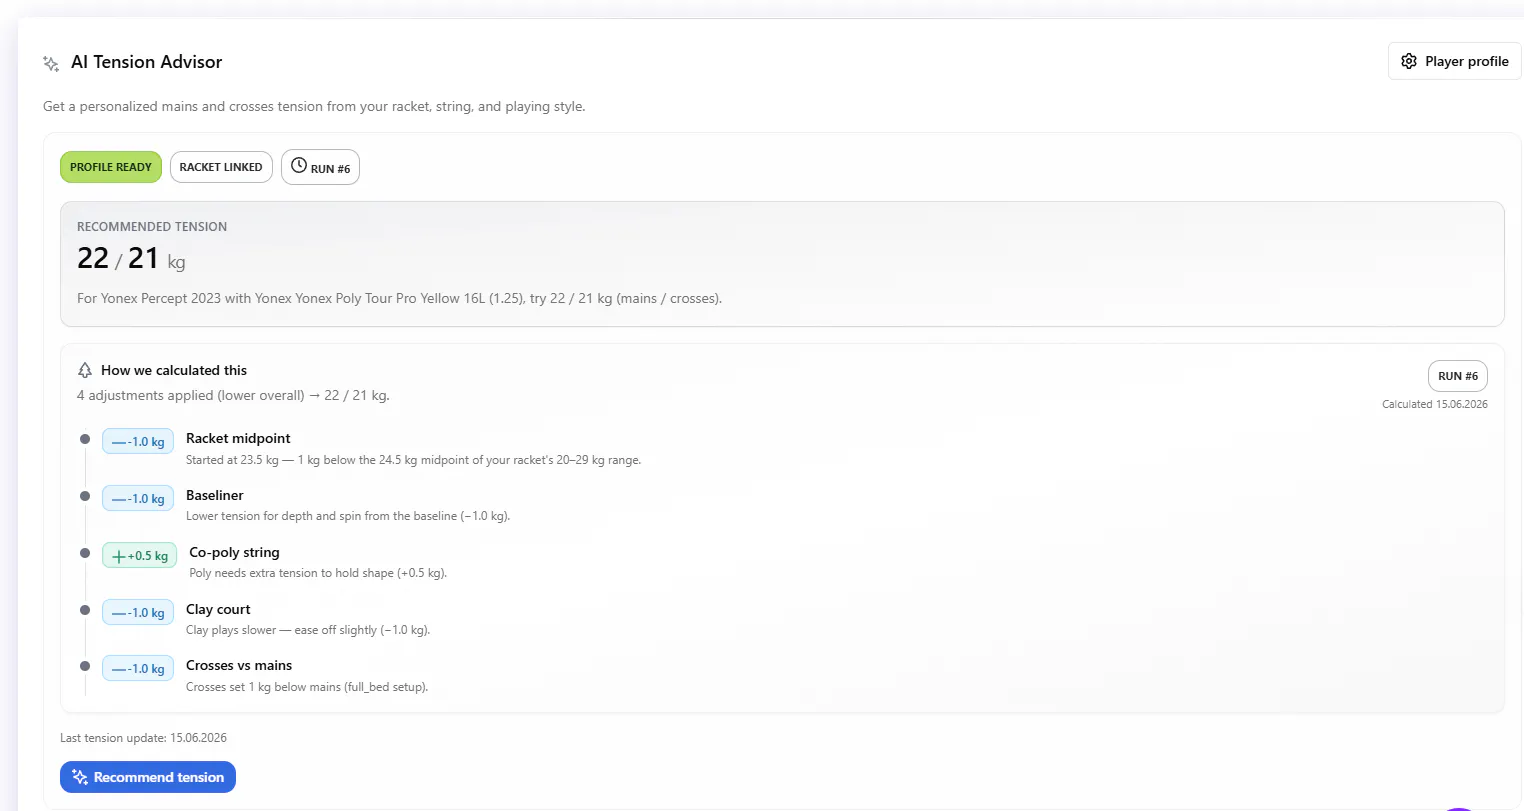The width and height of the screenshot is (1524, 811).
Task: Click the gear icon in Player profile button
Action: coord(1409,61)
